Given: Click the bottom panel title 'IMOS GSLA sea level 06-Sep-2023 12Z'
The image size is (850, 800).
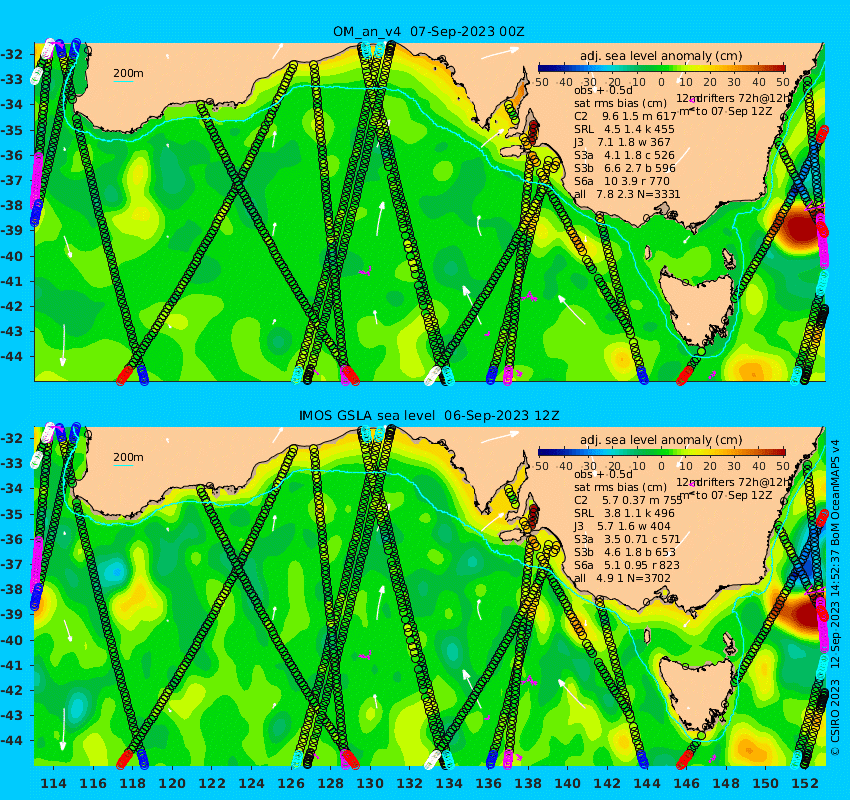Looking at the screenshot, I should 428,415.
